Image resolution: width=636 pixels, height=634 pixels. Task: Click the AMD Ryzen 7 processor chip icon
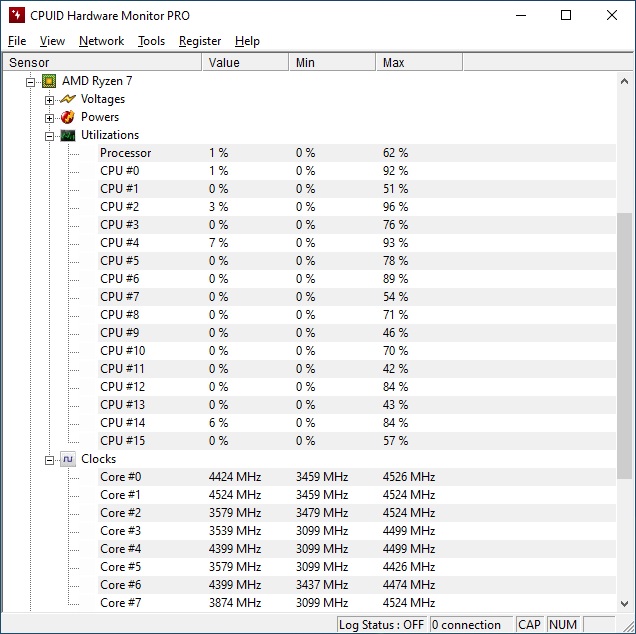(x=49, y=81)
